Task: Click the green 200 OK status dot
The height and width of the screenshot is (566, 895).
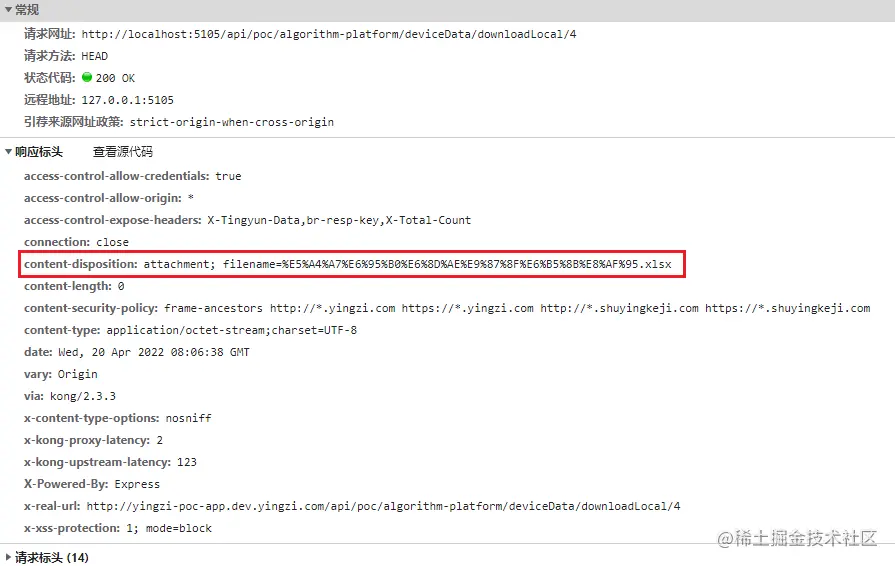Action: point(87,77)
